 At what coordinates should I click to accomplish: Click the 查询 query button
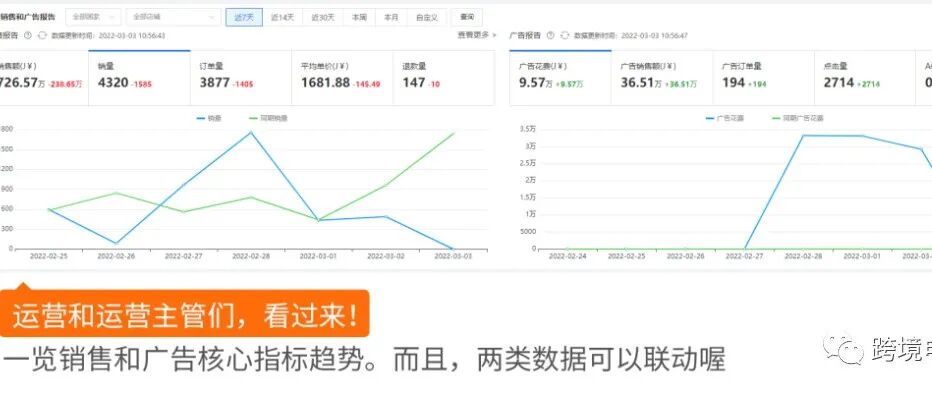pyautogui.click(x=467, y=17)
